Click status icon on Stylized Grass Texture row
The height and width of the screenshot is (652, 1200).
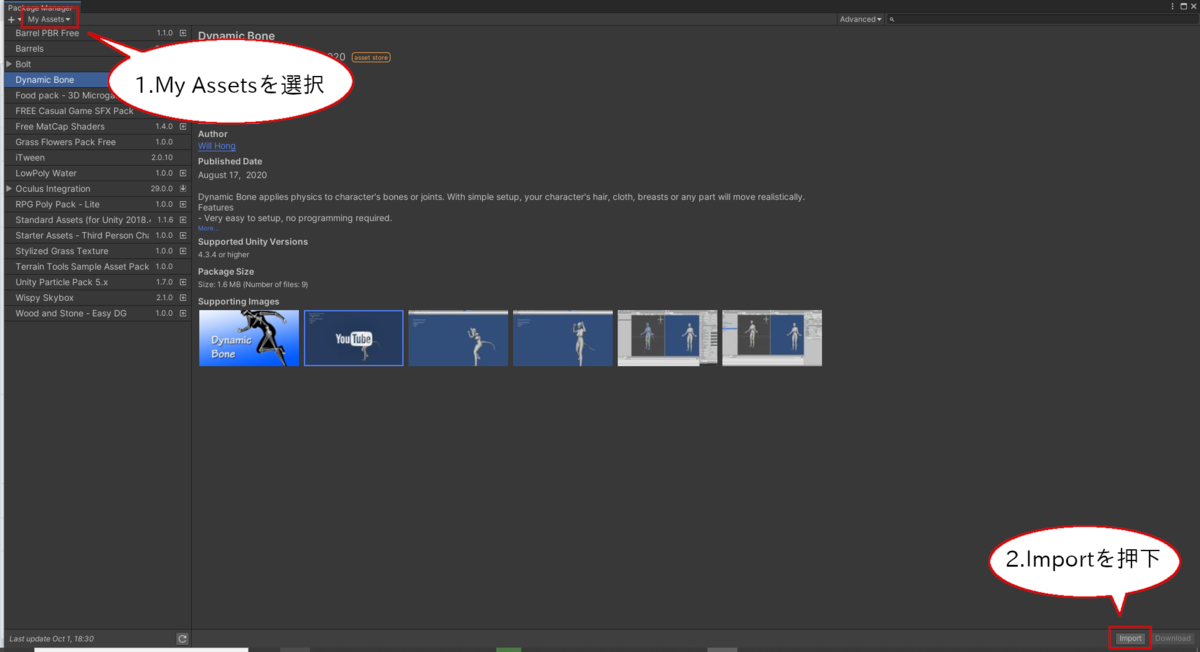pos(183,251)
